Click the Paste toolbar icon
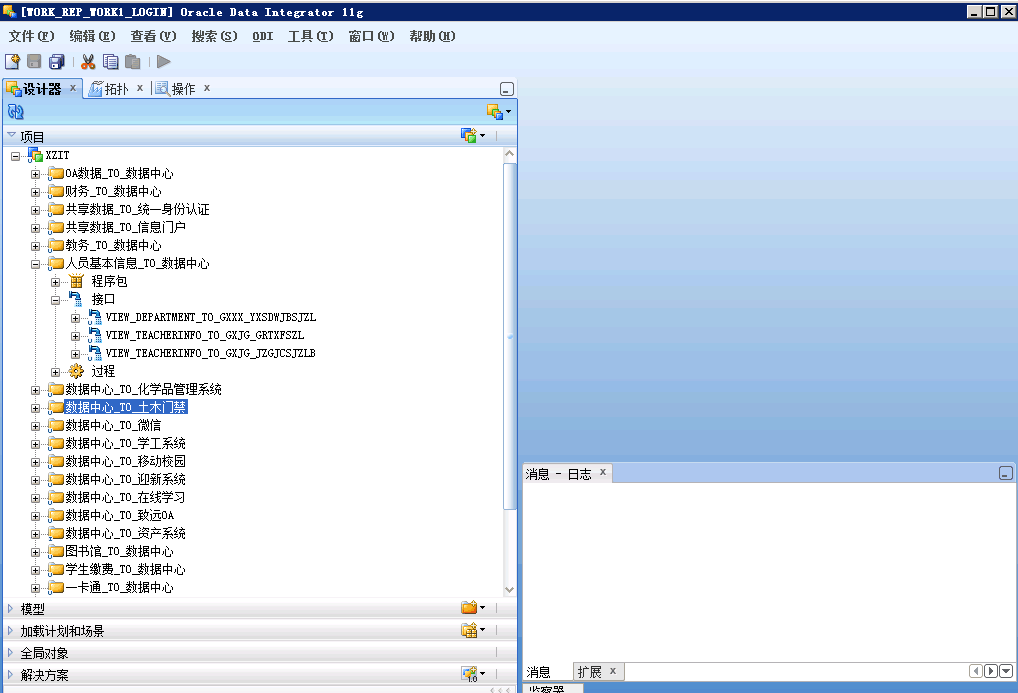This screenshot has width=1018, height=693. coord(132,62)
